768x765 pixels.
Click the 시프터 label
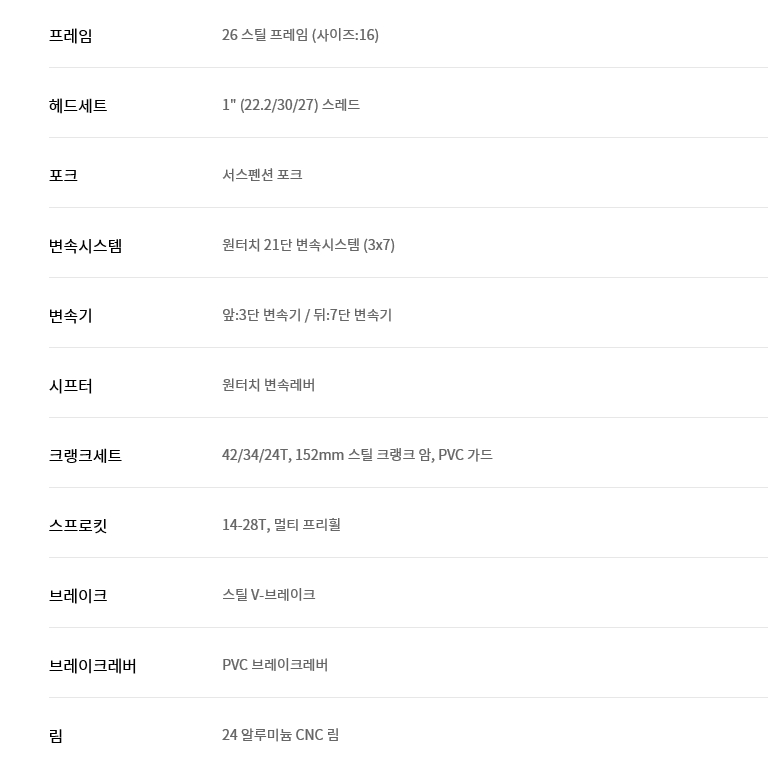[x=71, y=386]
